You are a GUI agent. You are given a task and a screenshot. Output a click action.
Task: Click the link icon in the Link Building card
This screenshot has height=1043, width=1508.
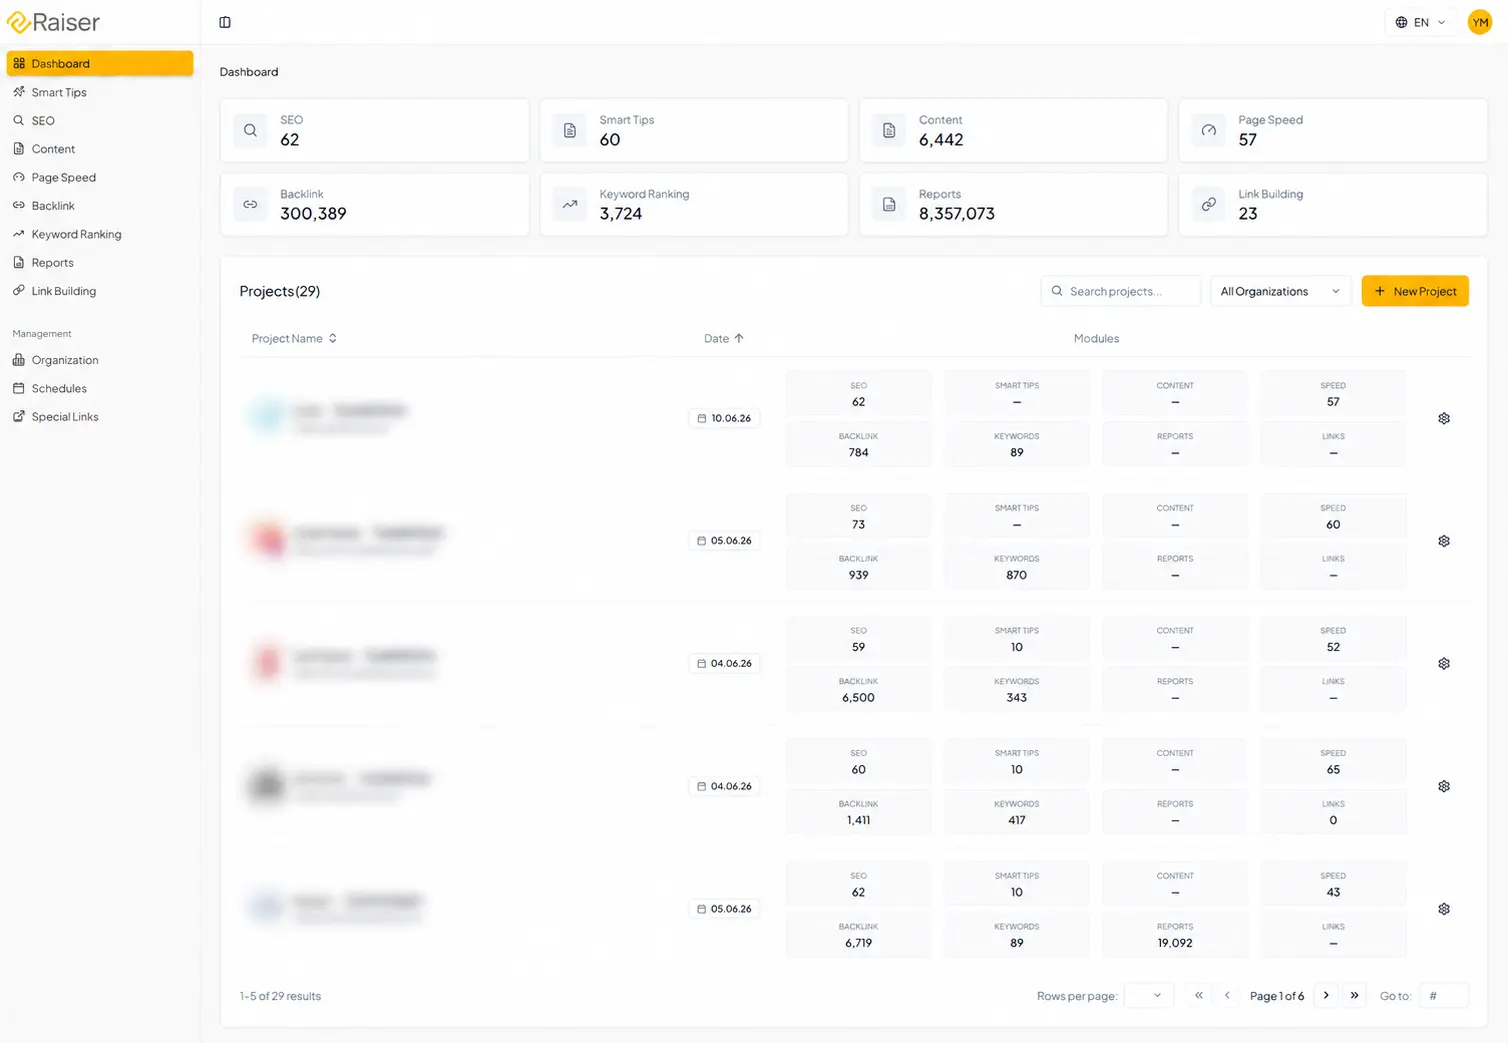tap(1209, 204)
